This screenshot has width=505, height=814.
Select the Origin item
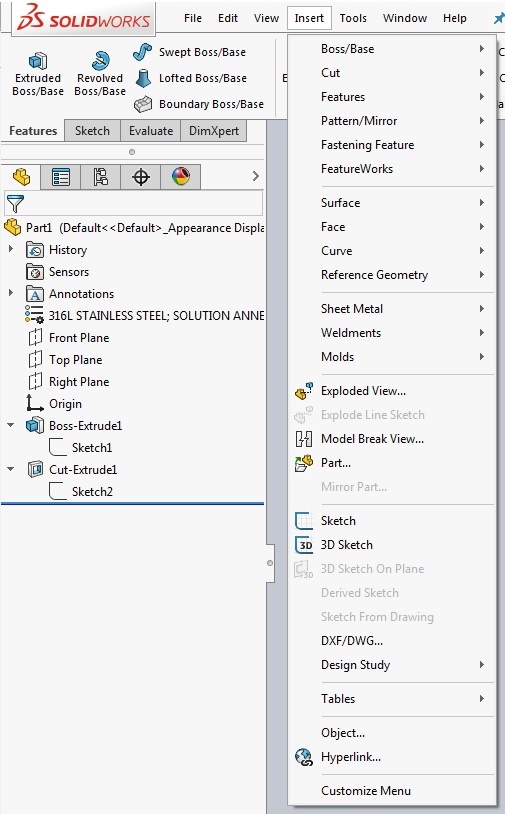point(54,404)
